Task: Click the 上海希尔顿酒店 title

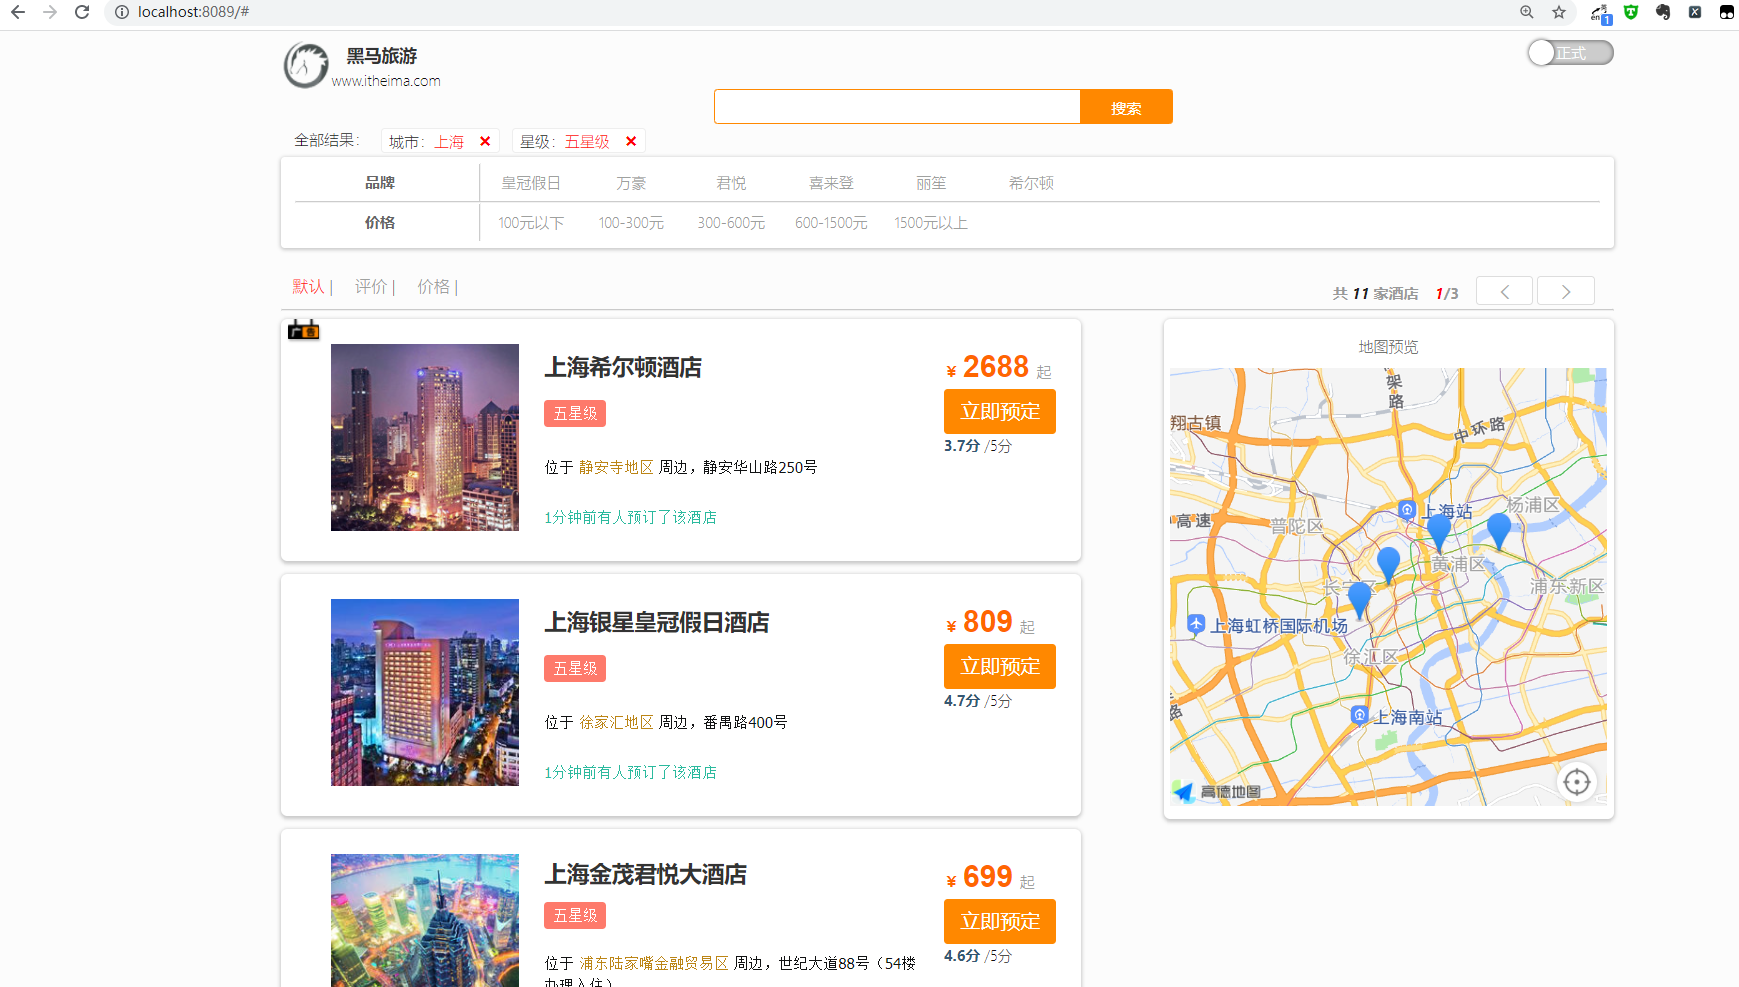Action: point(623,367)
